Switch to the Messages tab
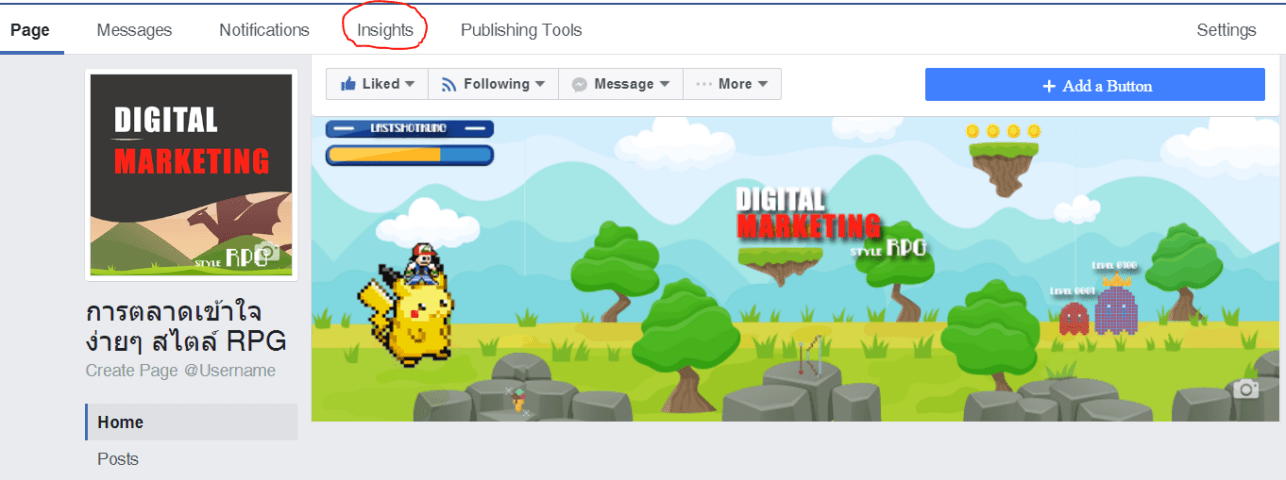1286x480 pixels. pos(134,30)
